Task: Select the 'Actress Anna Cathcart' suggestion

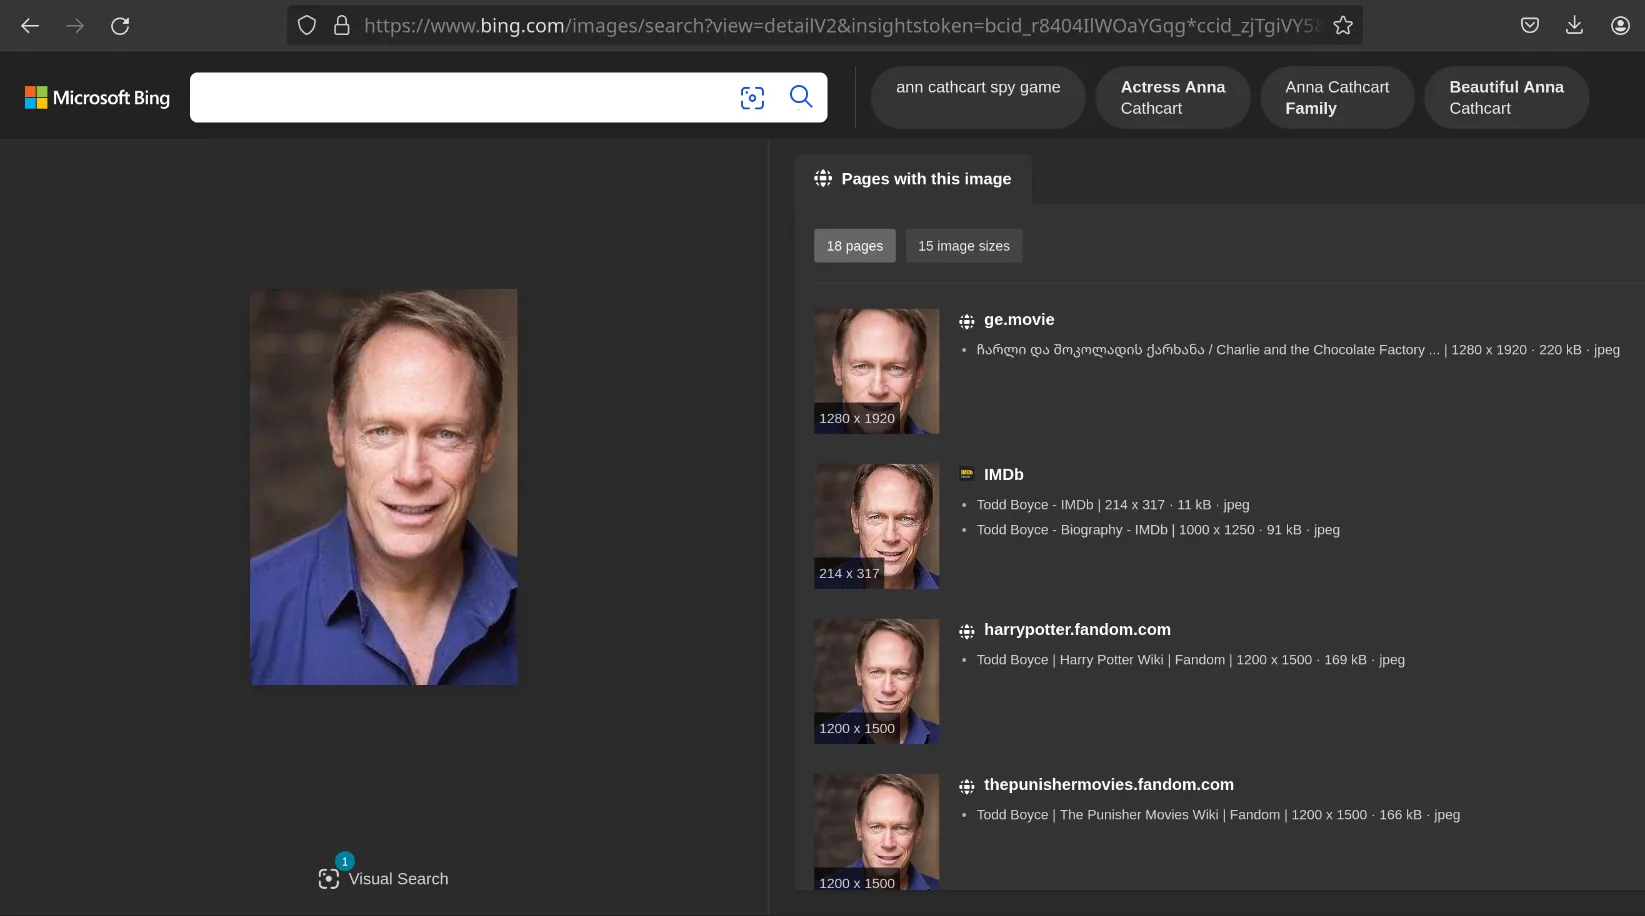Action: coord(1173,97)
